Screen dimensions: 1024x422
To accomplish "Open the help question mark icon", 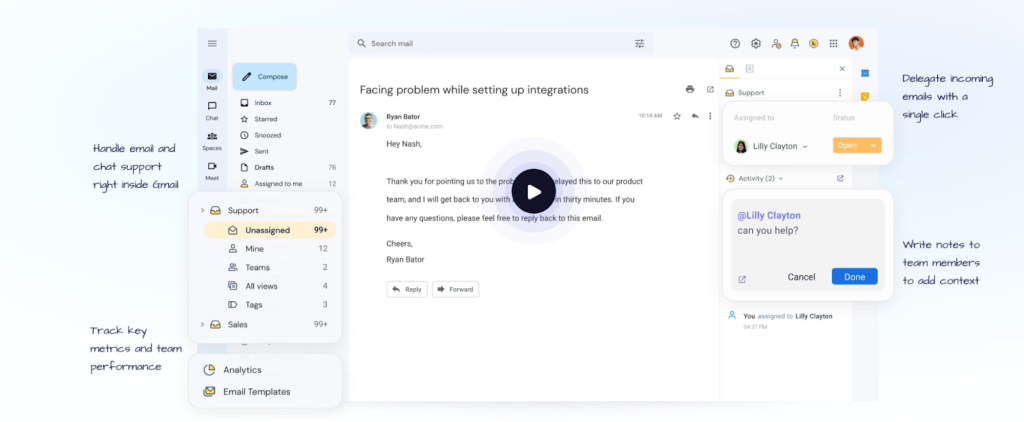I will [x=735, y=44].
